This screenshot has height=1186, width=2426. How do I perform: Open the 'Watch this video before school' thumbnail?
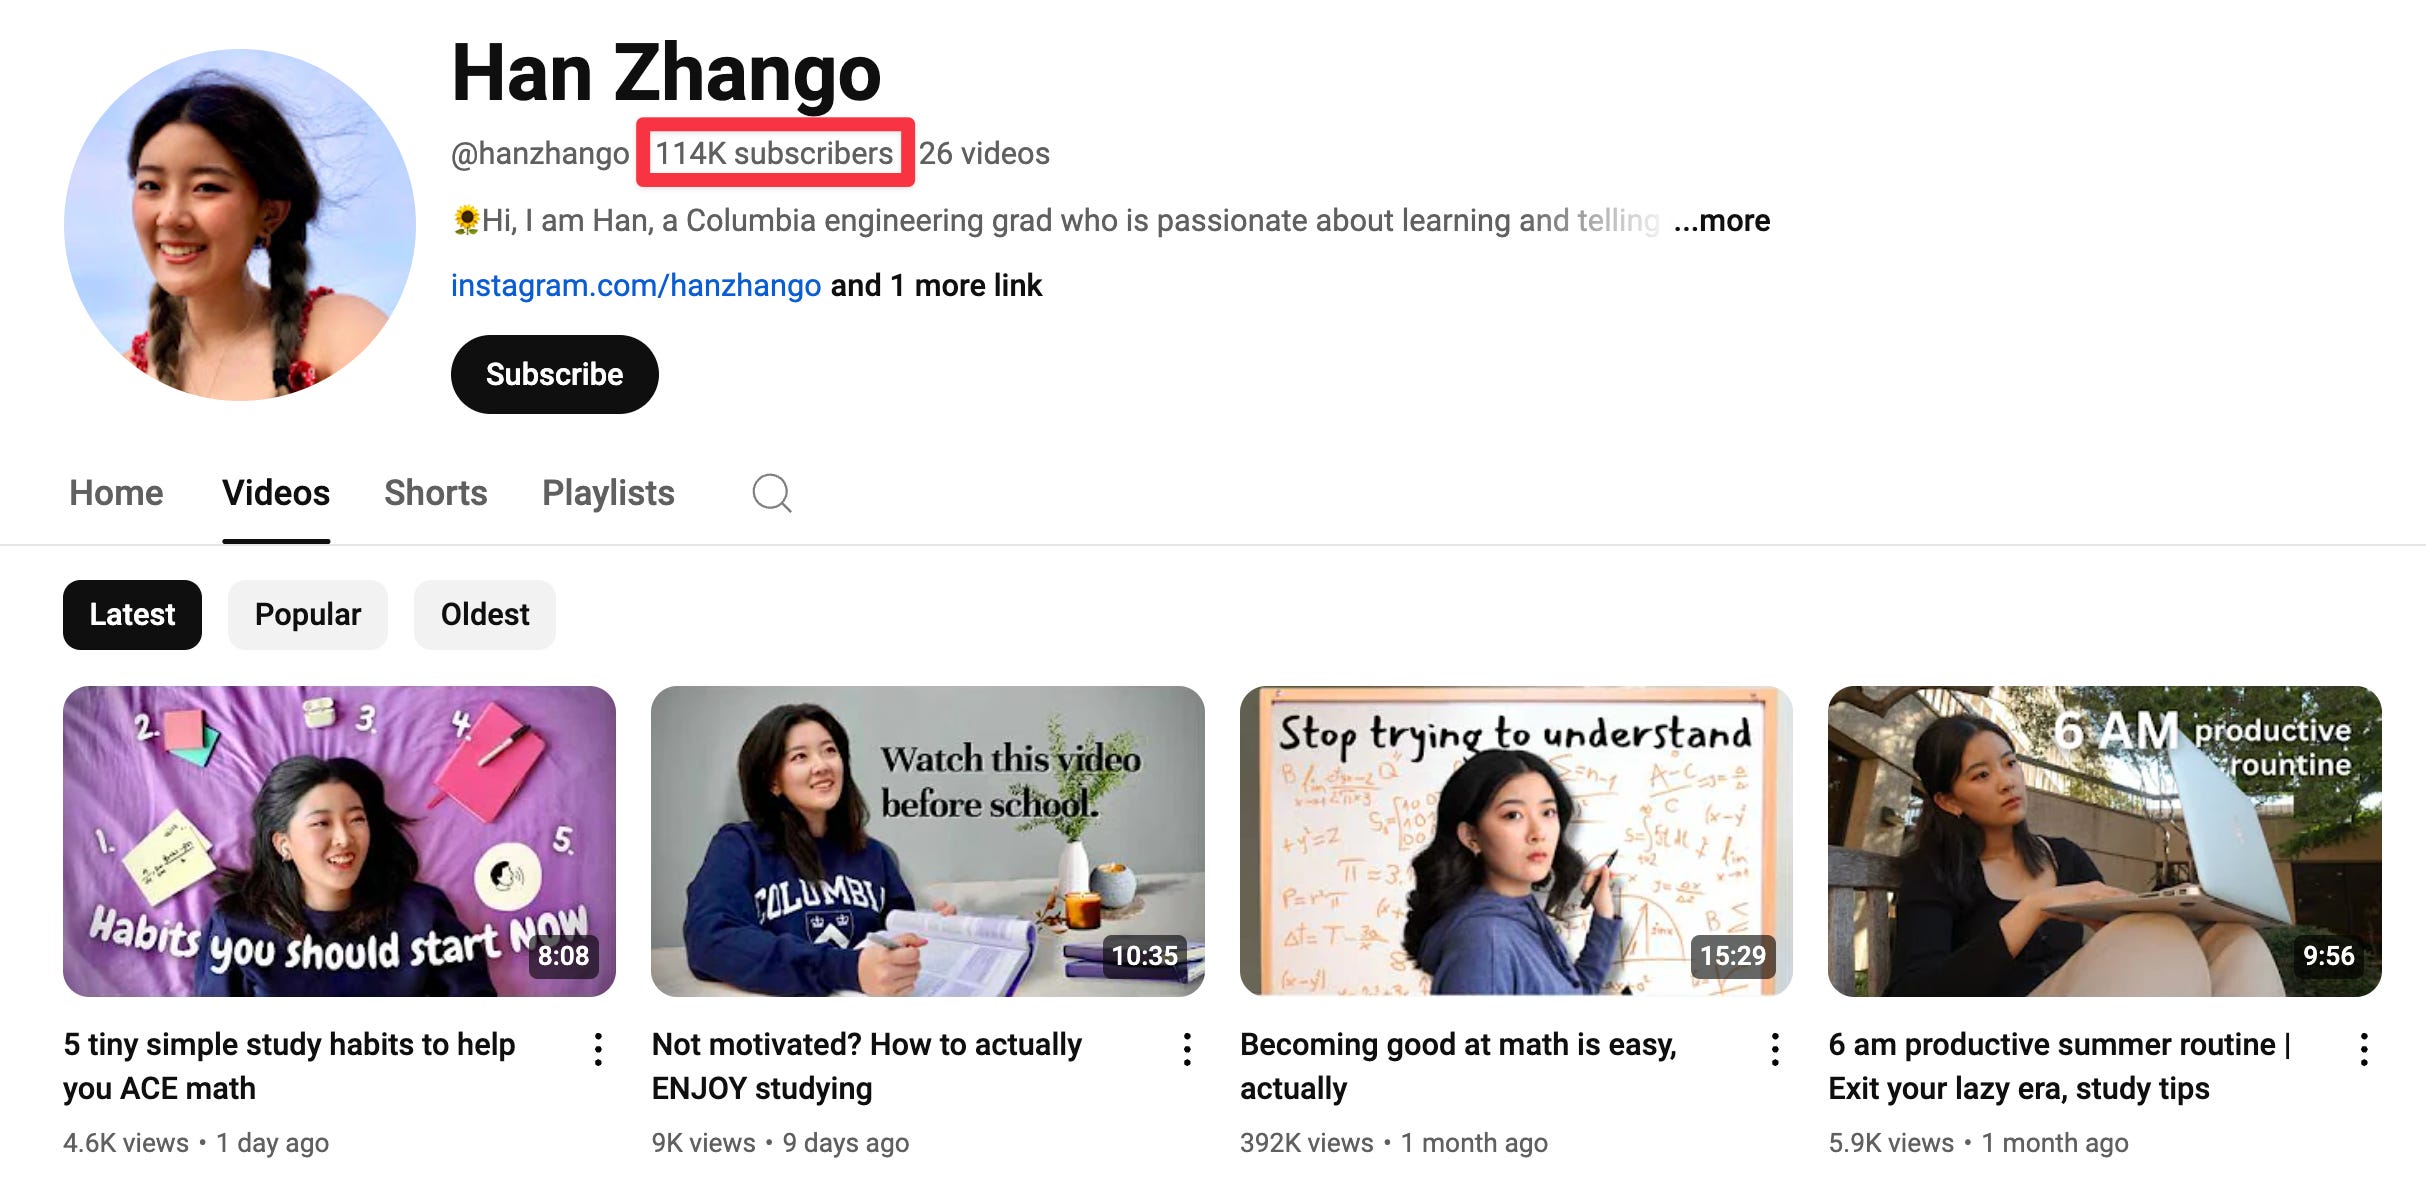(x=927, y=841)
